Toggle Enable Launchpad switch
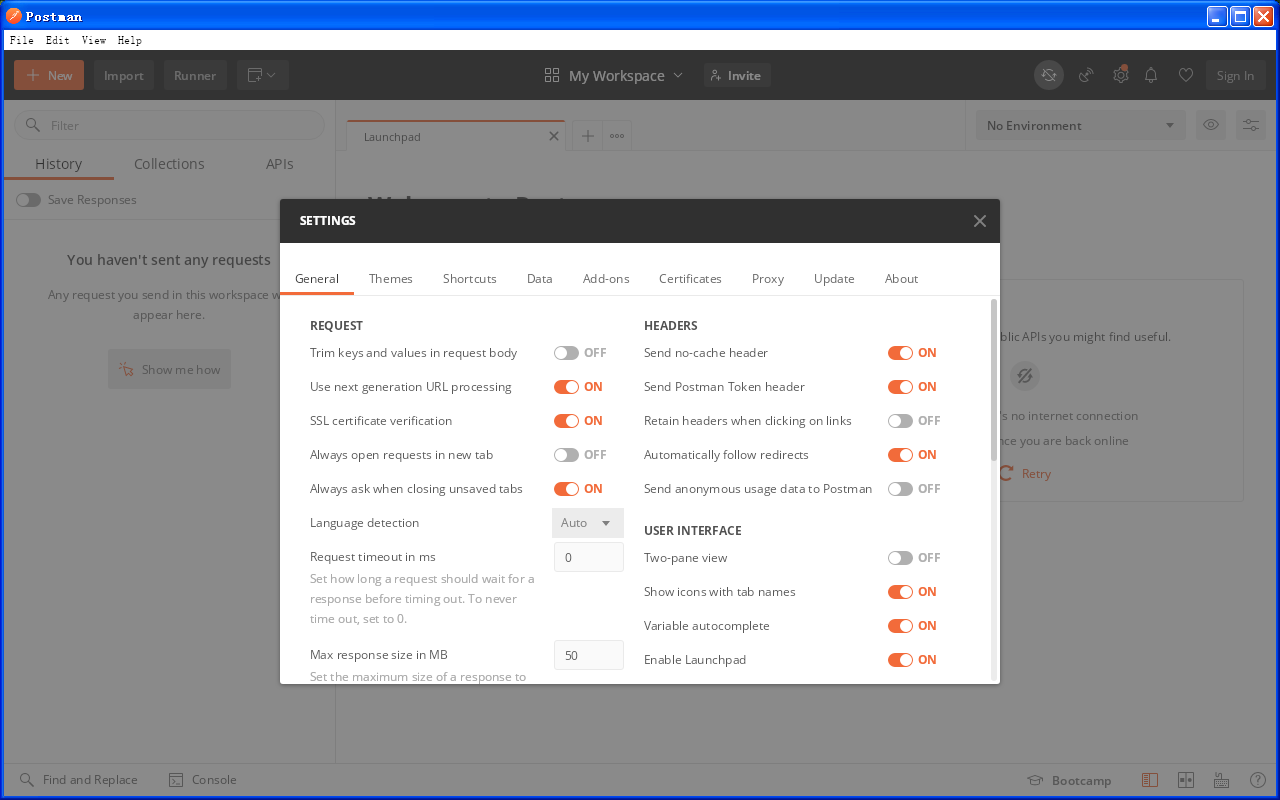 pyautogui.click(x=900, y=660)
